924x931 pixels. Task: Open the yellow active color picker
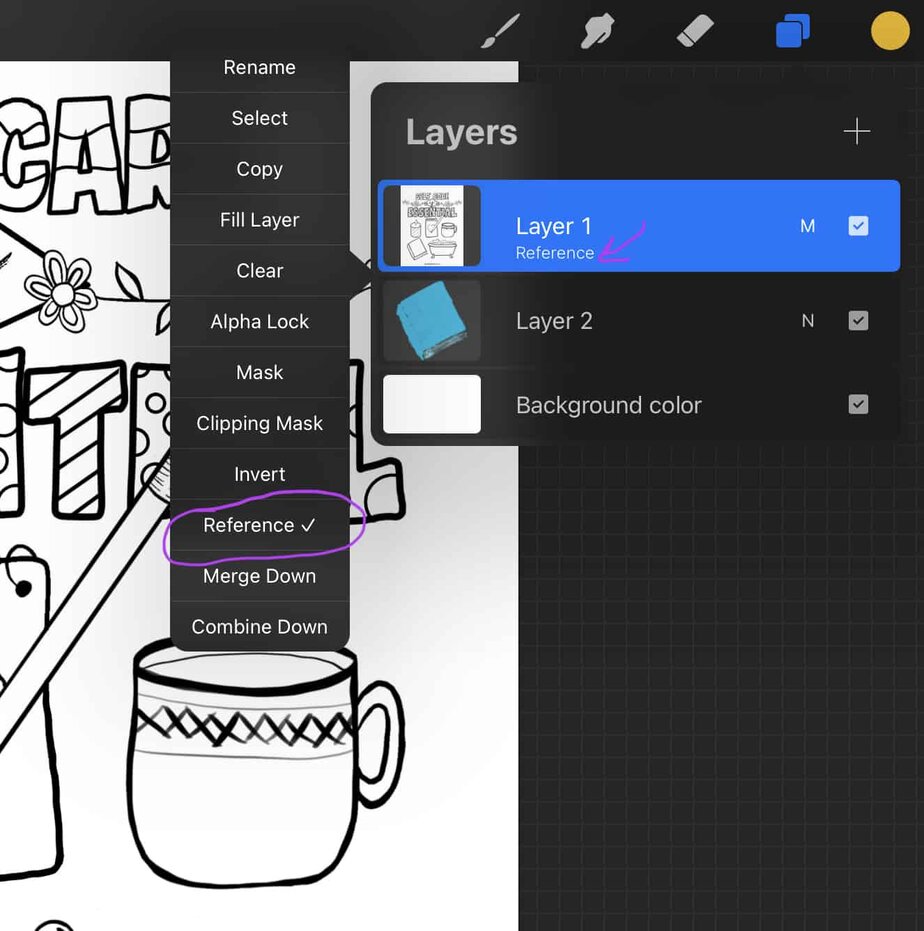(889, 31)
